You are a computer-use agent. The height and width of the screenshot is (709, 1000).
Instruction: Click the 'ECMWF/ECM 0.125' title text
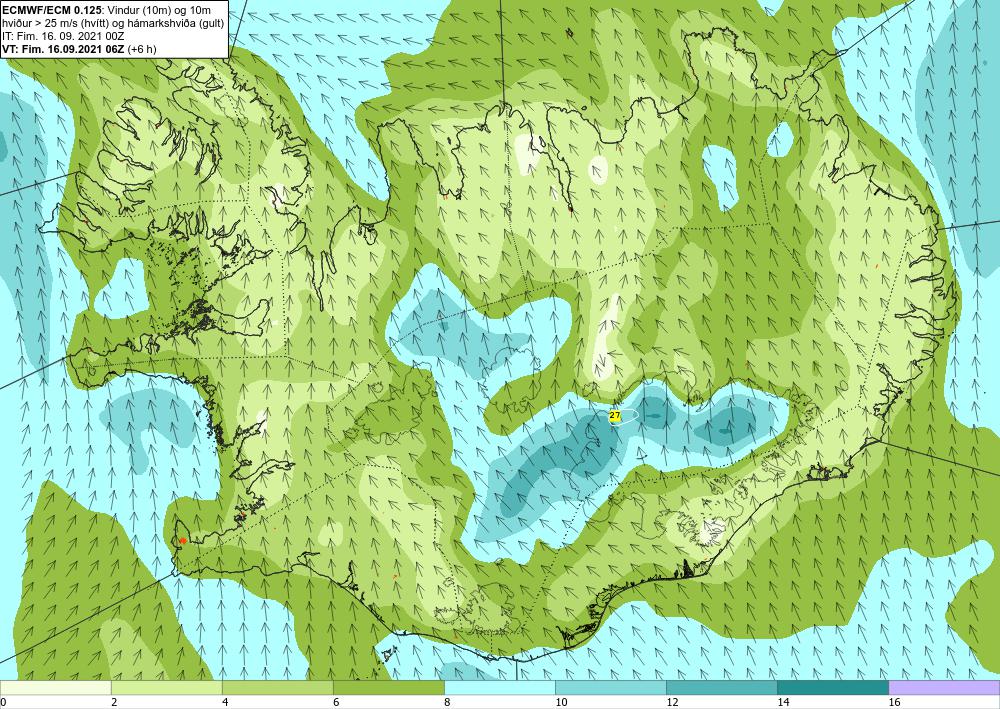[52, 10]
